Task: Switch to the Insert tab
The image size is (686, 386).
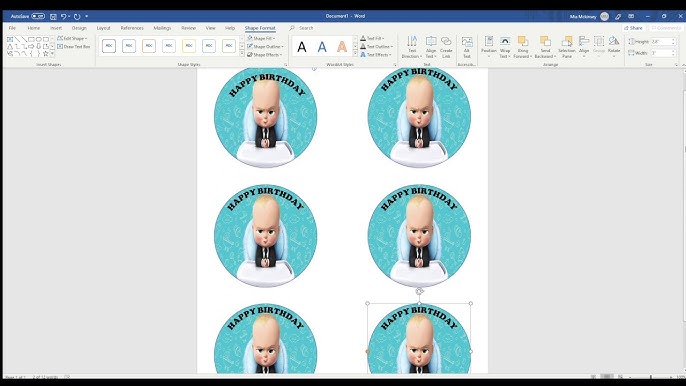Action: coord(56,28)
